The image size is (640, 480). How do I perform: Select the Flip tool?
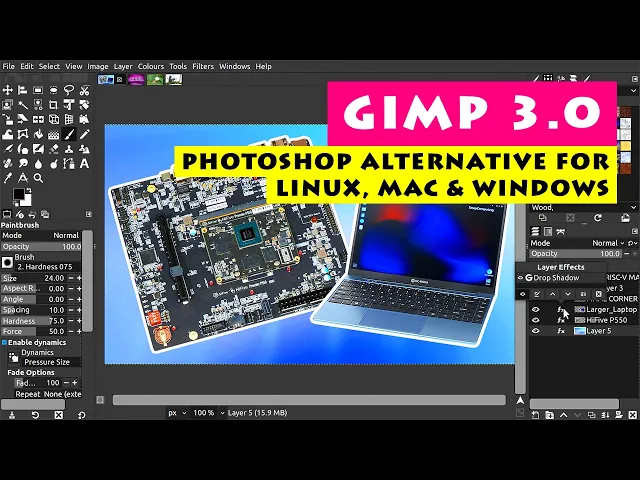click(x=38, y=120)
